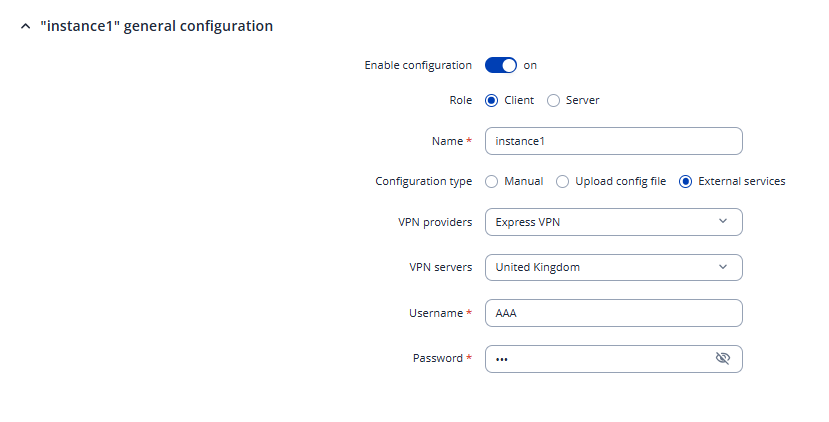Image resolution: width=829 pixels, height=422 pixels.
Task: Choose the Server role option
Action: click(x=553, y=100)
